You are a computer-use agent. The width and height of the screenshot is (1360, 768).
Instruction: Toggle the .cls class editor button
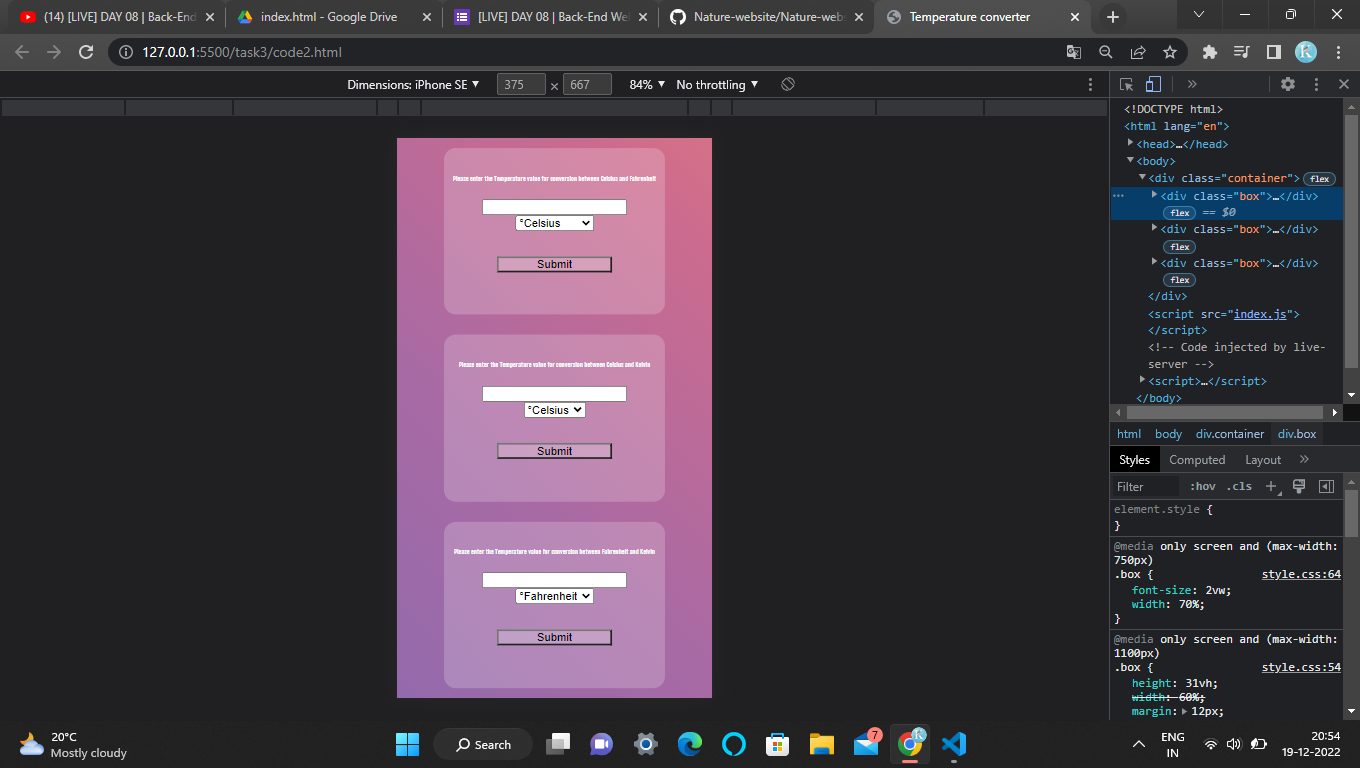pyautogui.click(x=1239, y=486)
